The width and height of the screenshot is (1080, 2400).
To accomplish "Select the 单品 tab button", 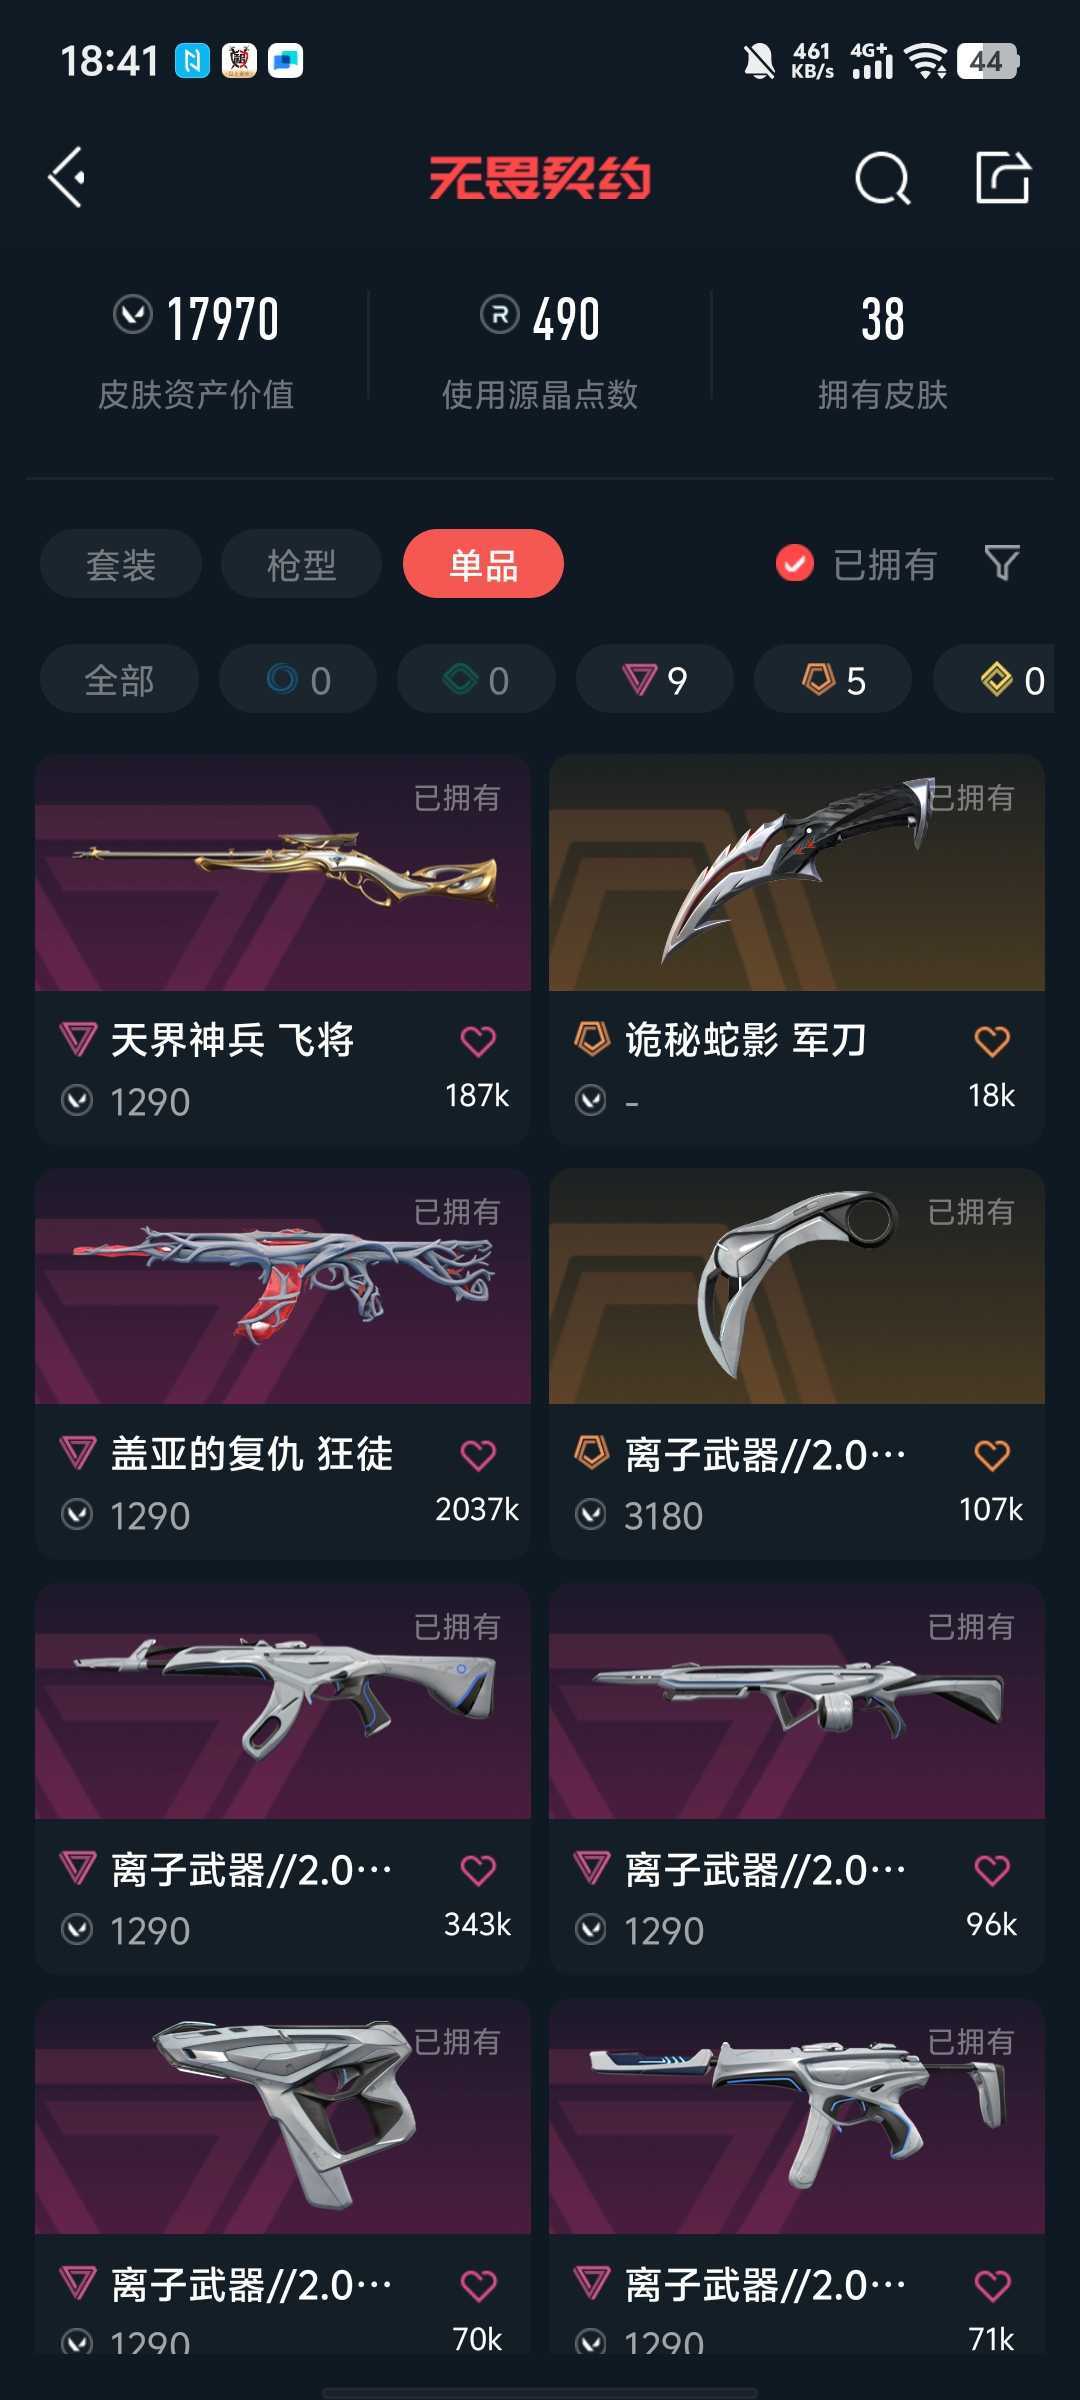I will pyautogui.click(x=483, y=564).
